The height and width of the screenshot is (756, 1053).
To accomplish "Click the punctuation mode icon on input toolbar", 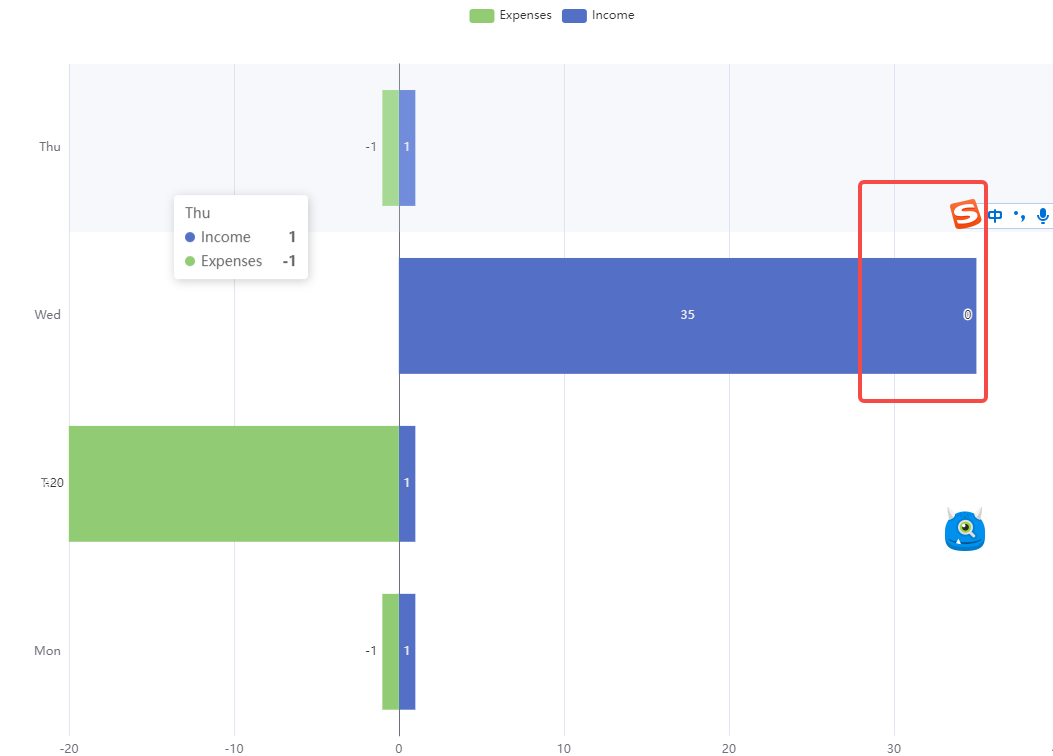I will 1018,215.
